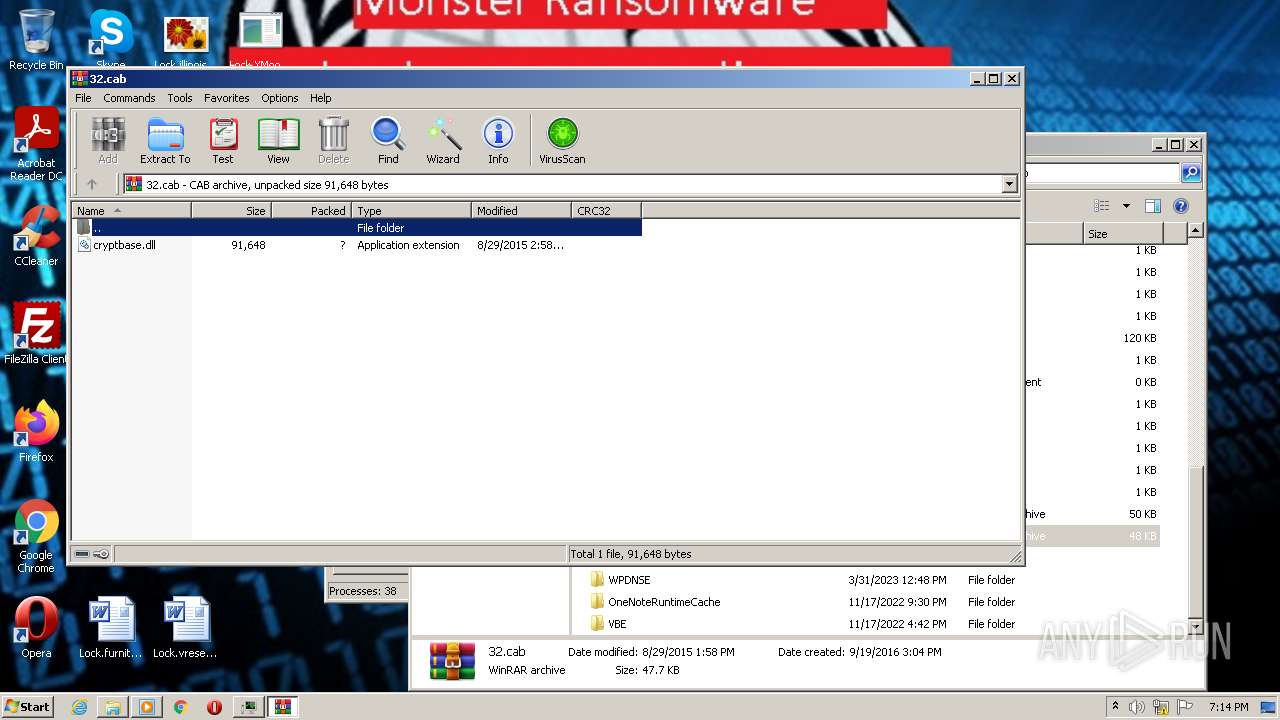Click the drive/key icon in status bar

pyautogui.click(x=92, y=554)
